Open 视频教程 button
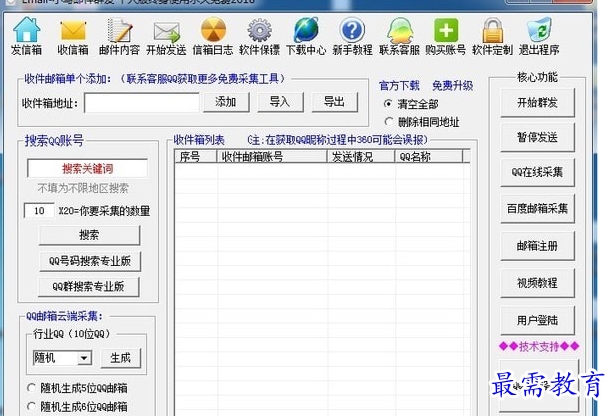Screen dimensions: 613x416 [x=537, y=283]
